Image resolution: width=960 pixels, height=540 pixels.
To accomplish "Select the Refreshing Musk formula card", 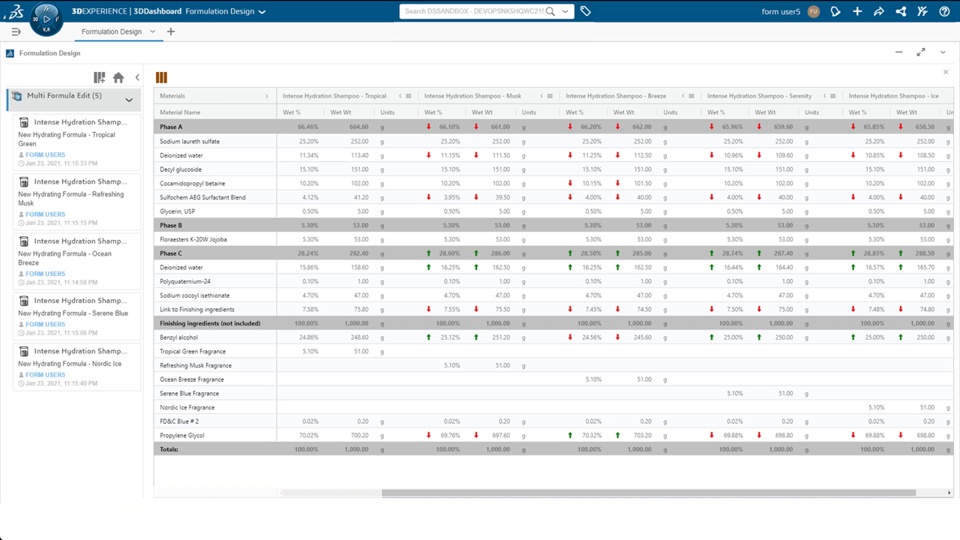I will pyautogui.click(x=76, y=201).
